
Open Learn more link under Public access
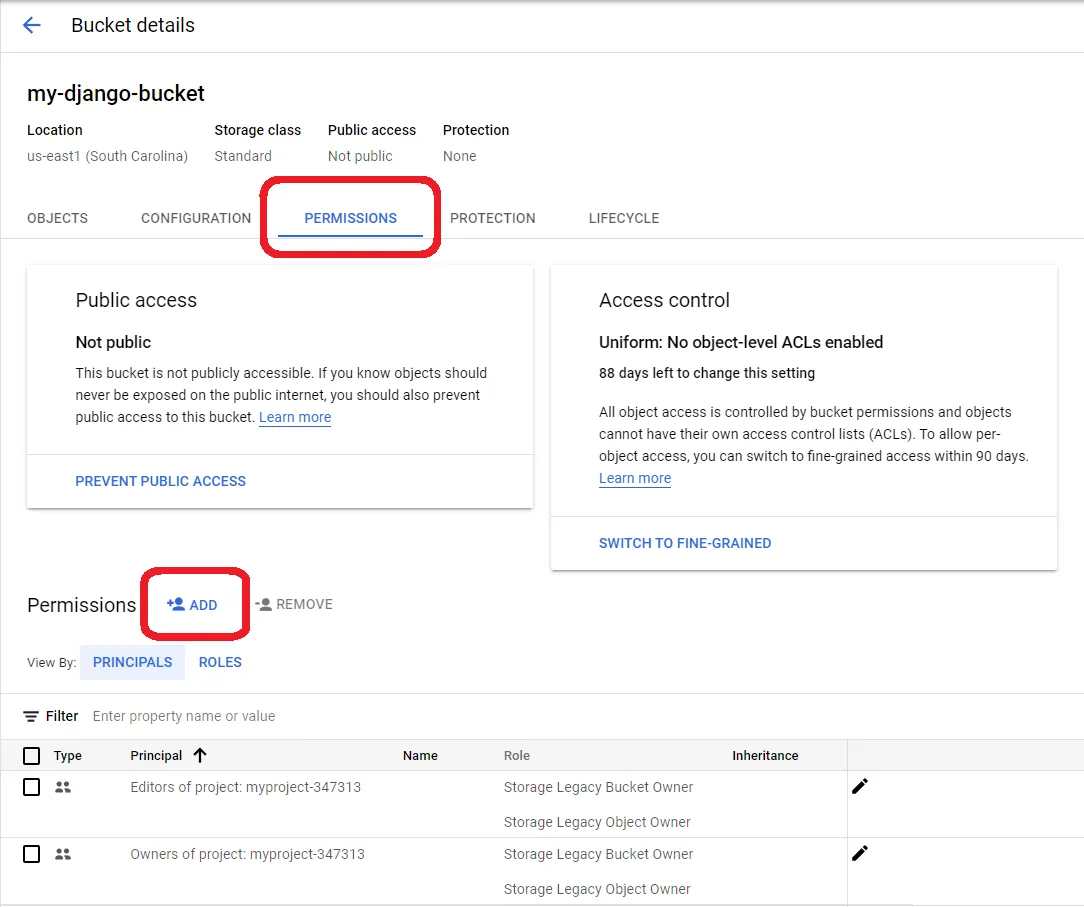(295, 417)
